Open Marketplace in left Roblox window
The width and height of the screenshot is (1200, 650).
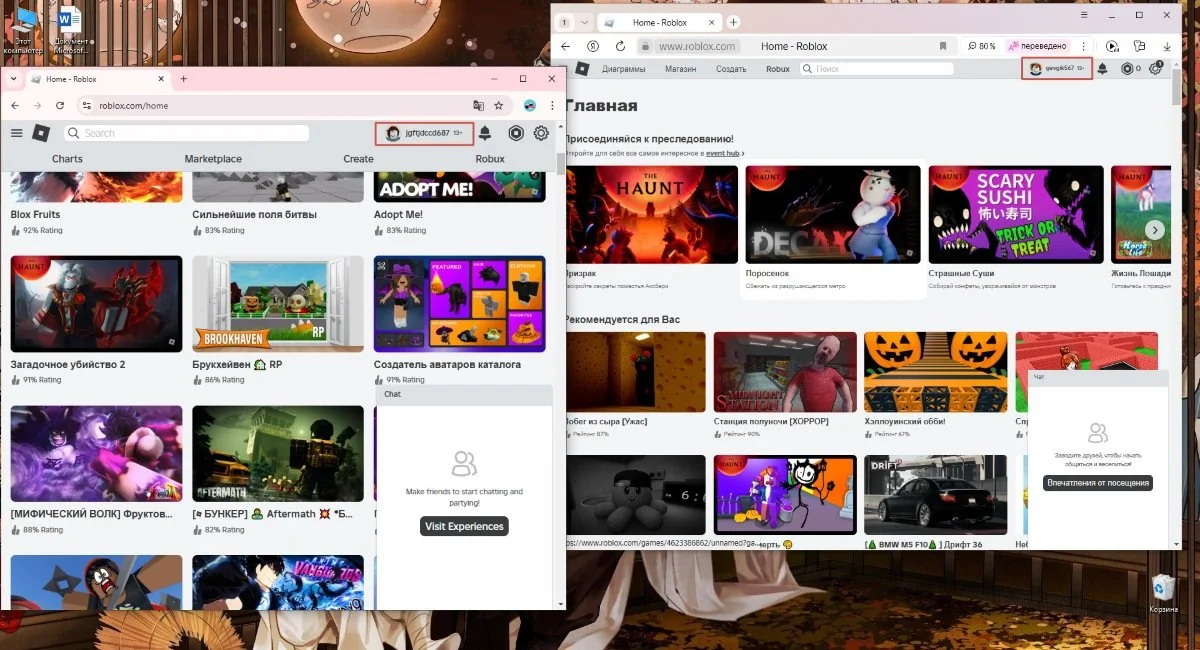(213, 159)
